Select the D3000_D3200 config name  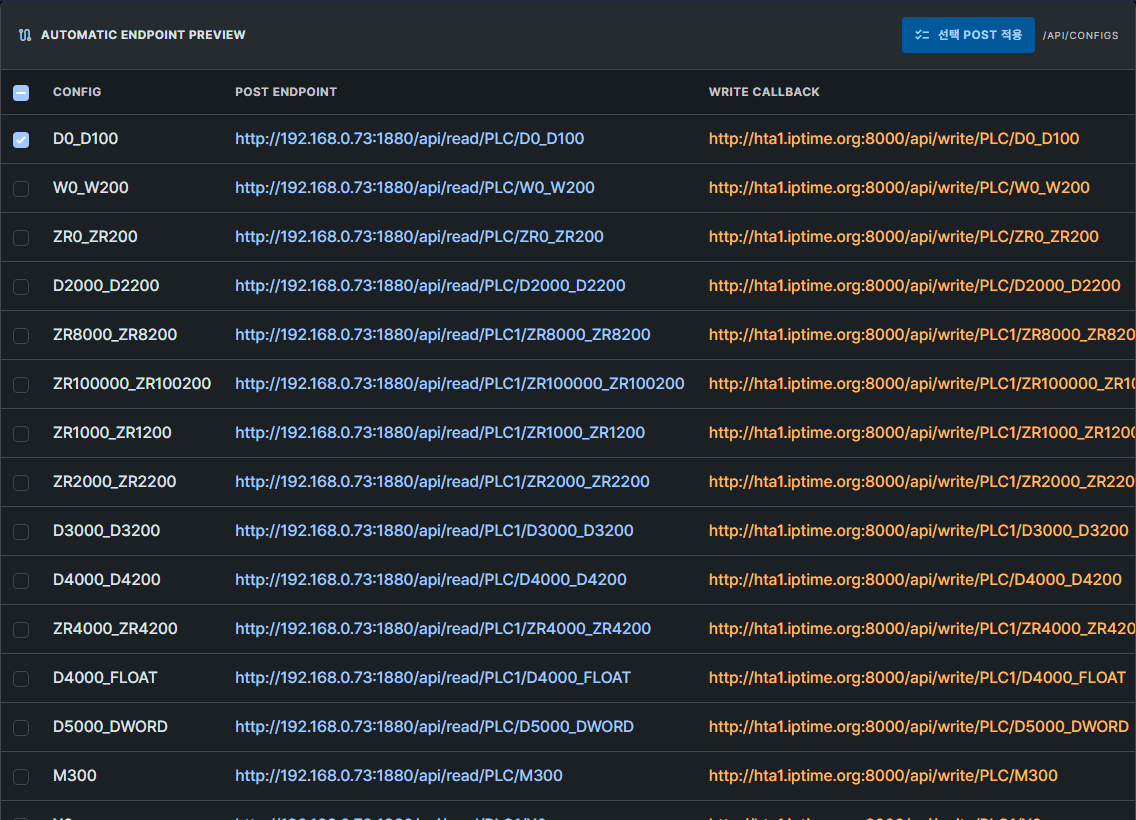coord(106,530)
